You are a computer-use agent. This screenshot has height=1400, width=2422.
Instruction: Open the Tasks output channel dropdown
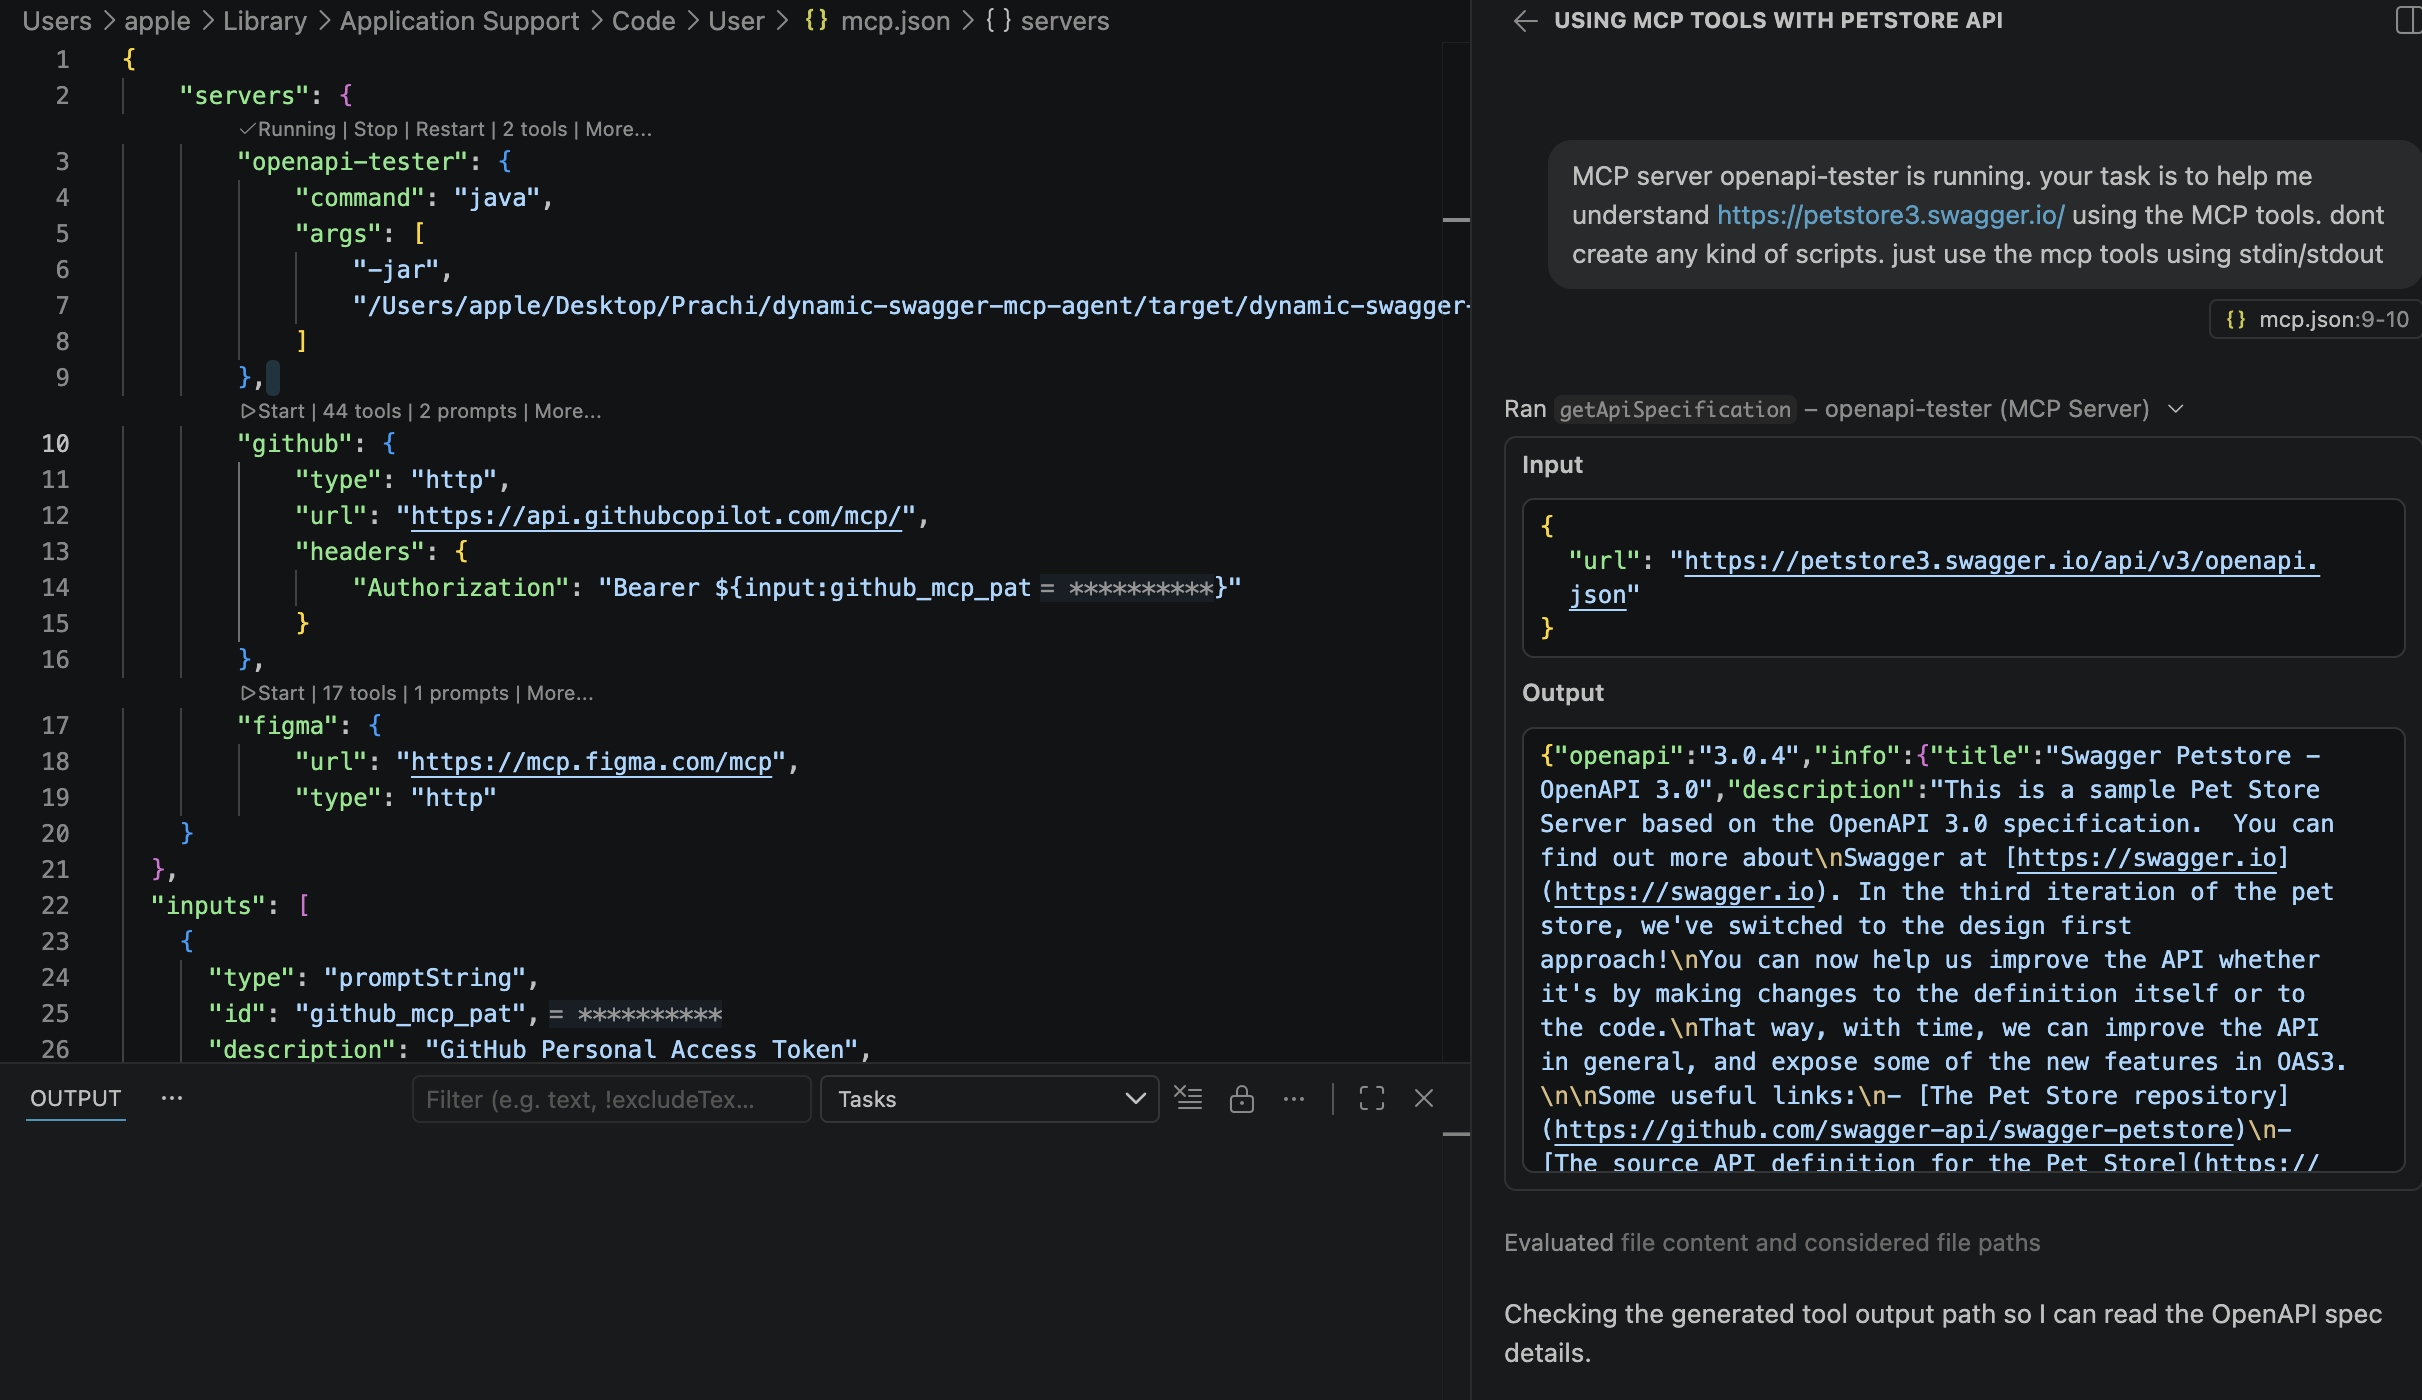coord(989,1099)
